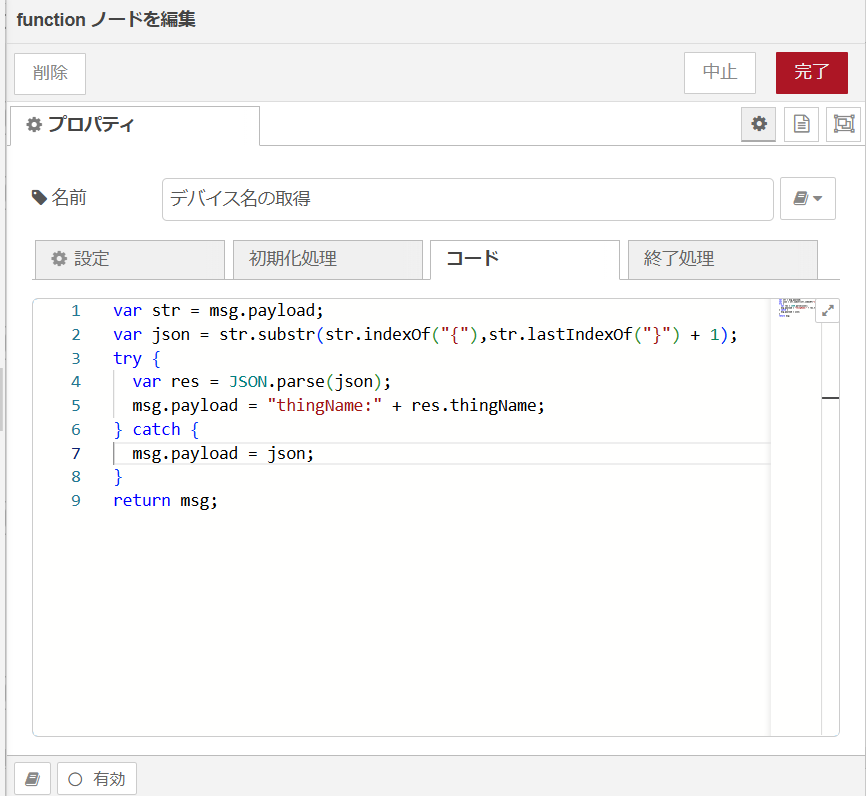Click the editor minimap preview
866x796 pixels.
[796, 308]
